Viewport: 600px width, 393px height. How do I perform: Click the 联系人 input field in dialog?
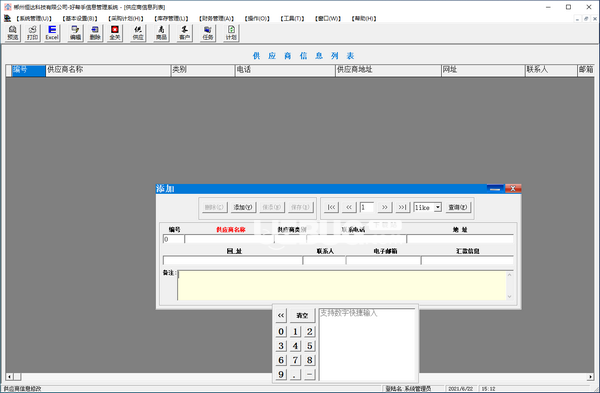pyautogui.click(x=324, y=261)
